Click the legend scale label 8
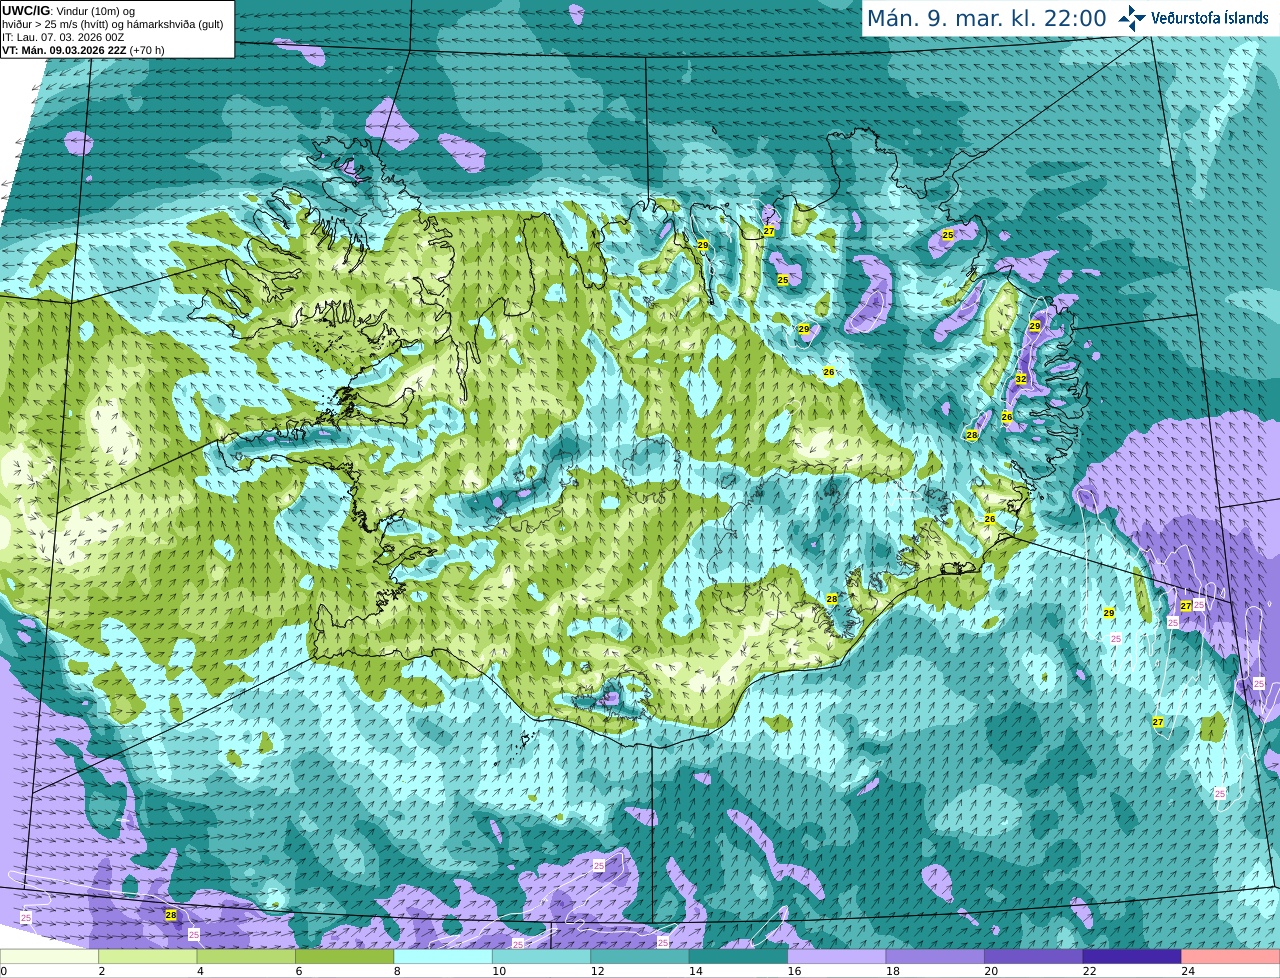Viewport: 1280px width, 978px height. (x=399, y=971)
